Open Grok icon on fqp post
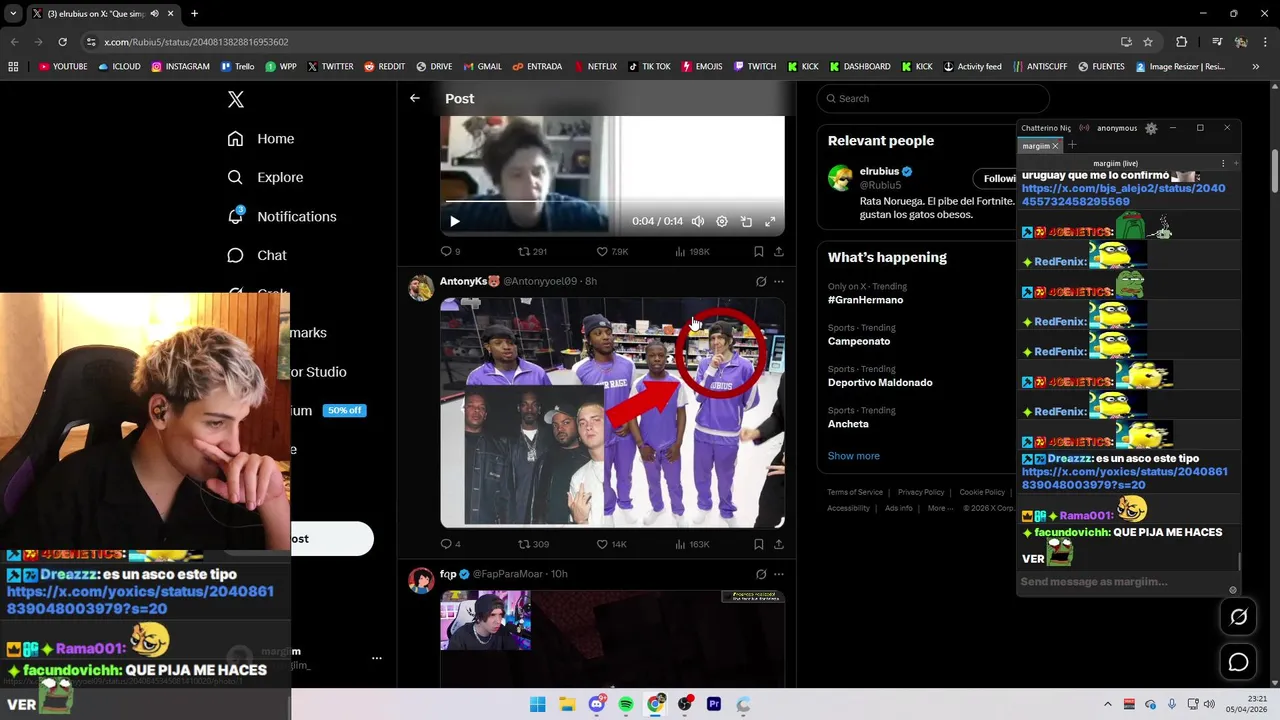Screen dimensions: 1280x720 pos(761,574)
